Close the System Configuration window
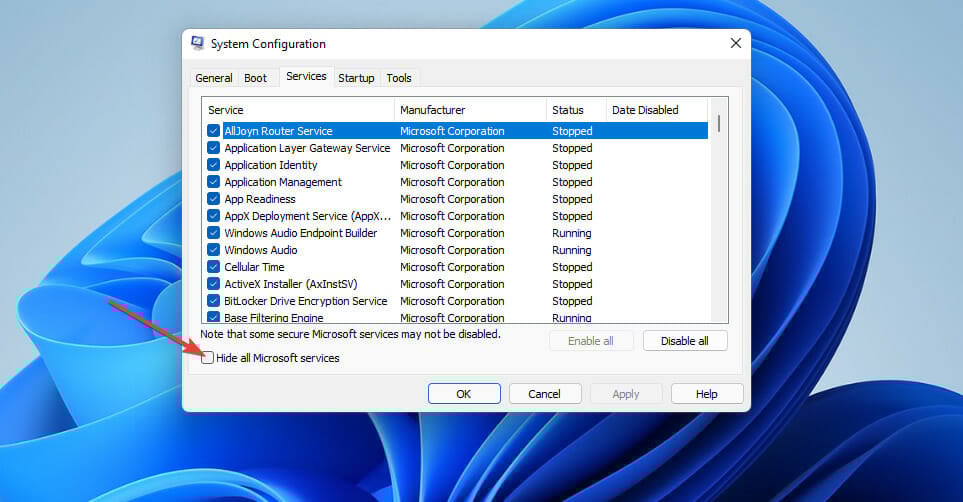Screen dimensions: 963x502 [x=735, y=43]
